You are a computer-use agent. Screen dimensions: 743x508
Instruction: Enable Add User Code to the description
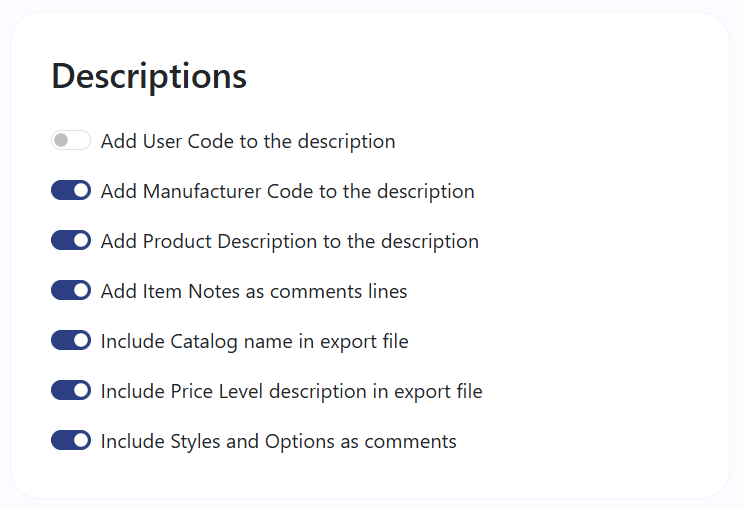(71, 141)
